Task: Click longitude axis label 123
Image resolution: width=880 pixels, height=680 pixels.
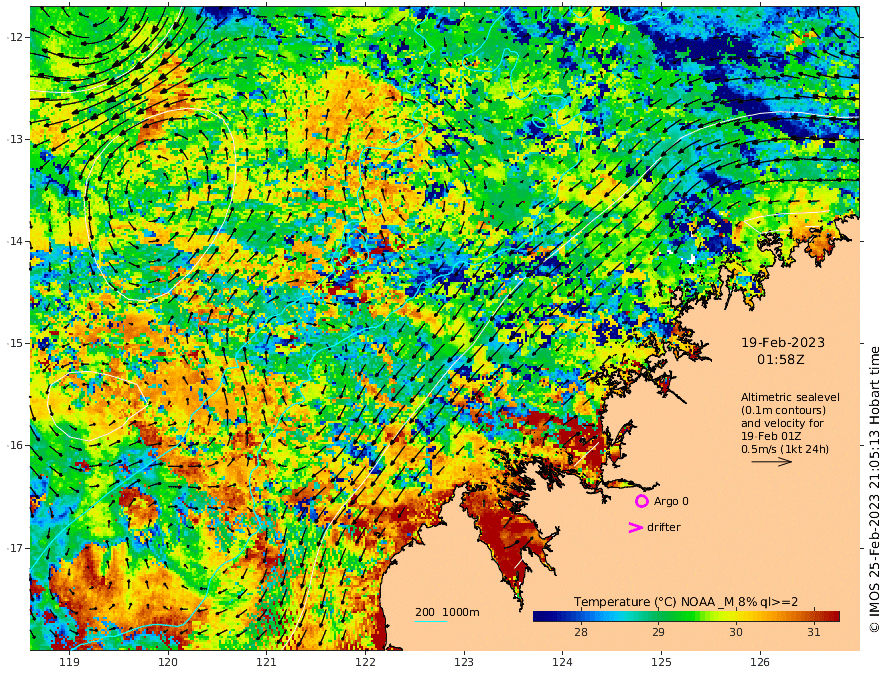Action: (x=464, y=663)
